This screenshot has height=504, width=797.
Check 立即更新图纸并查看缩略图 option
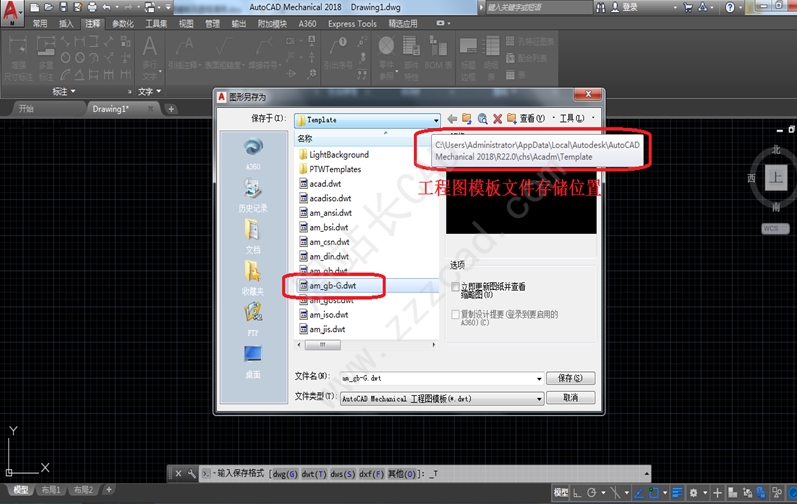coord(455,287)
